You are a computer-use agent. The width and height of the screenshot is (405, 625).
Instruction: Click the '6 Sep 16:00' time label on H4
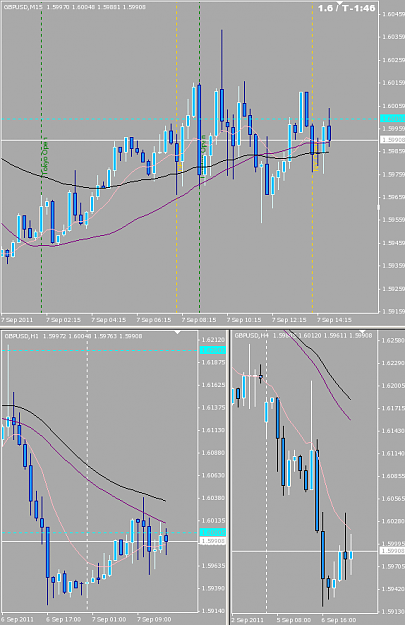[x=339, y=620]
